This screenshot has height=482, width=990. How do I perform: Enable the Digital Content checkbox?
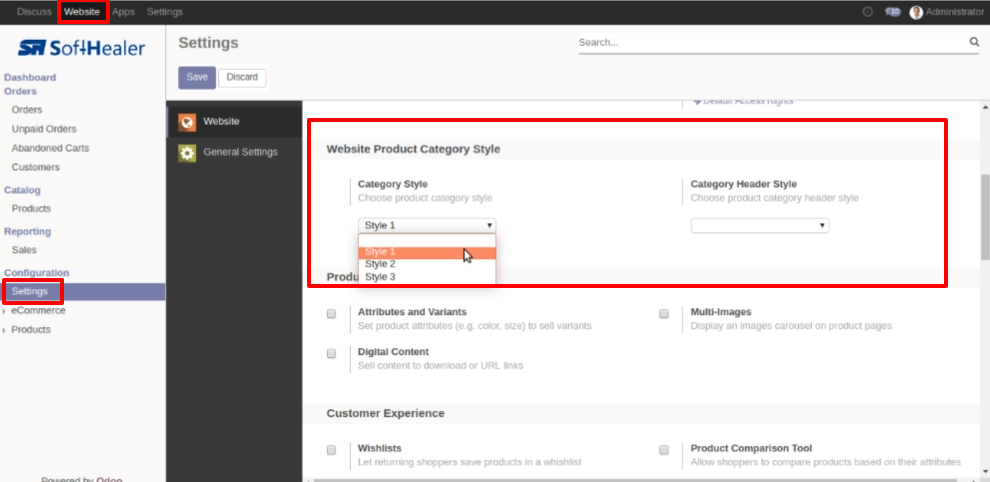(x=331, y=354)
